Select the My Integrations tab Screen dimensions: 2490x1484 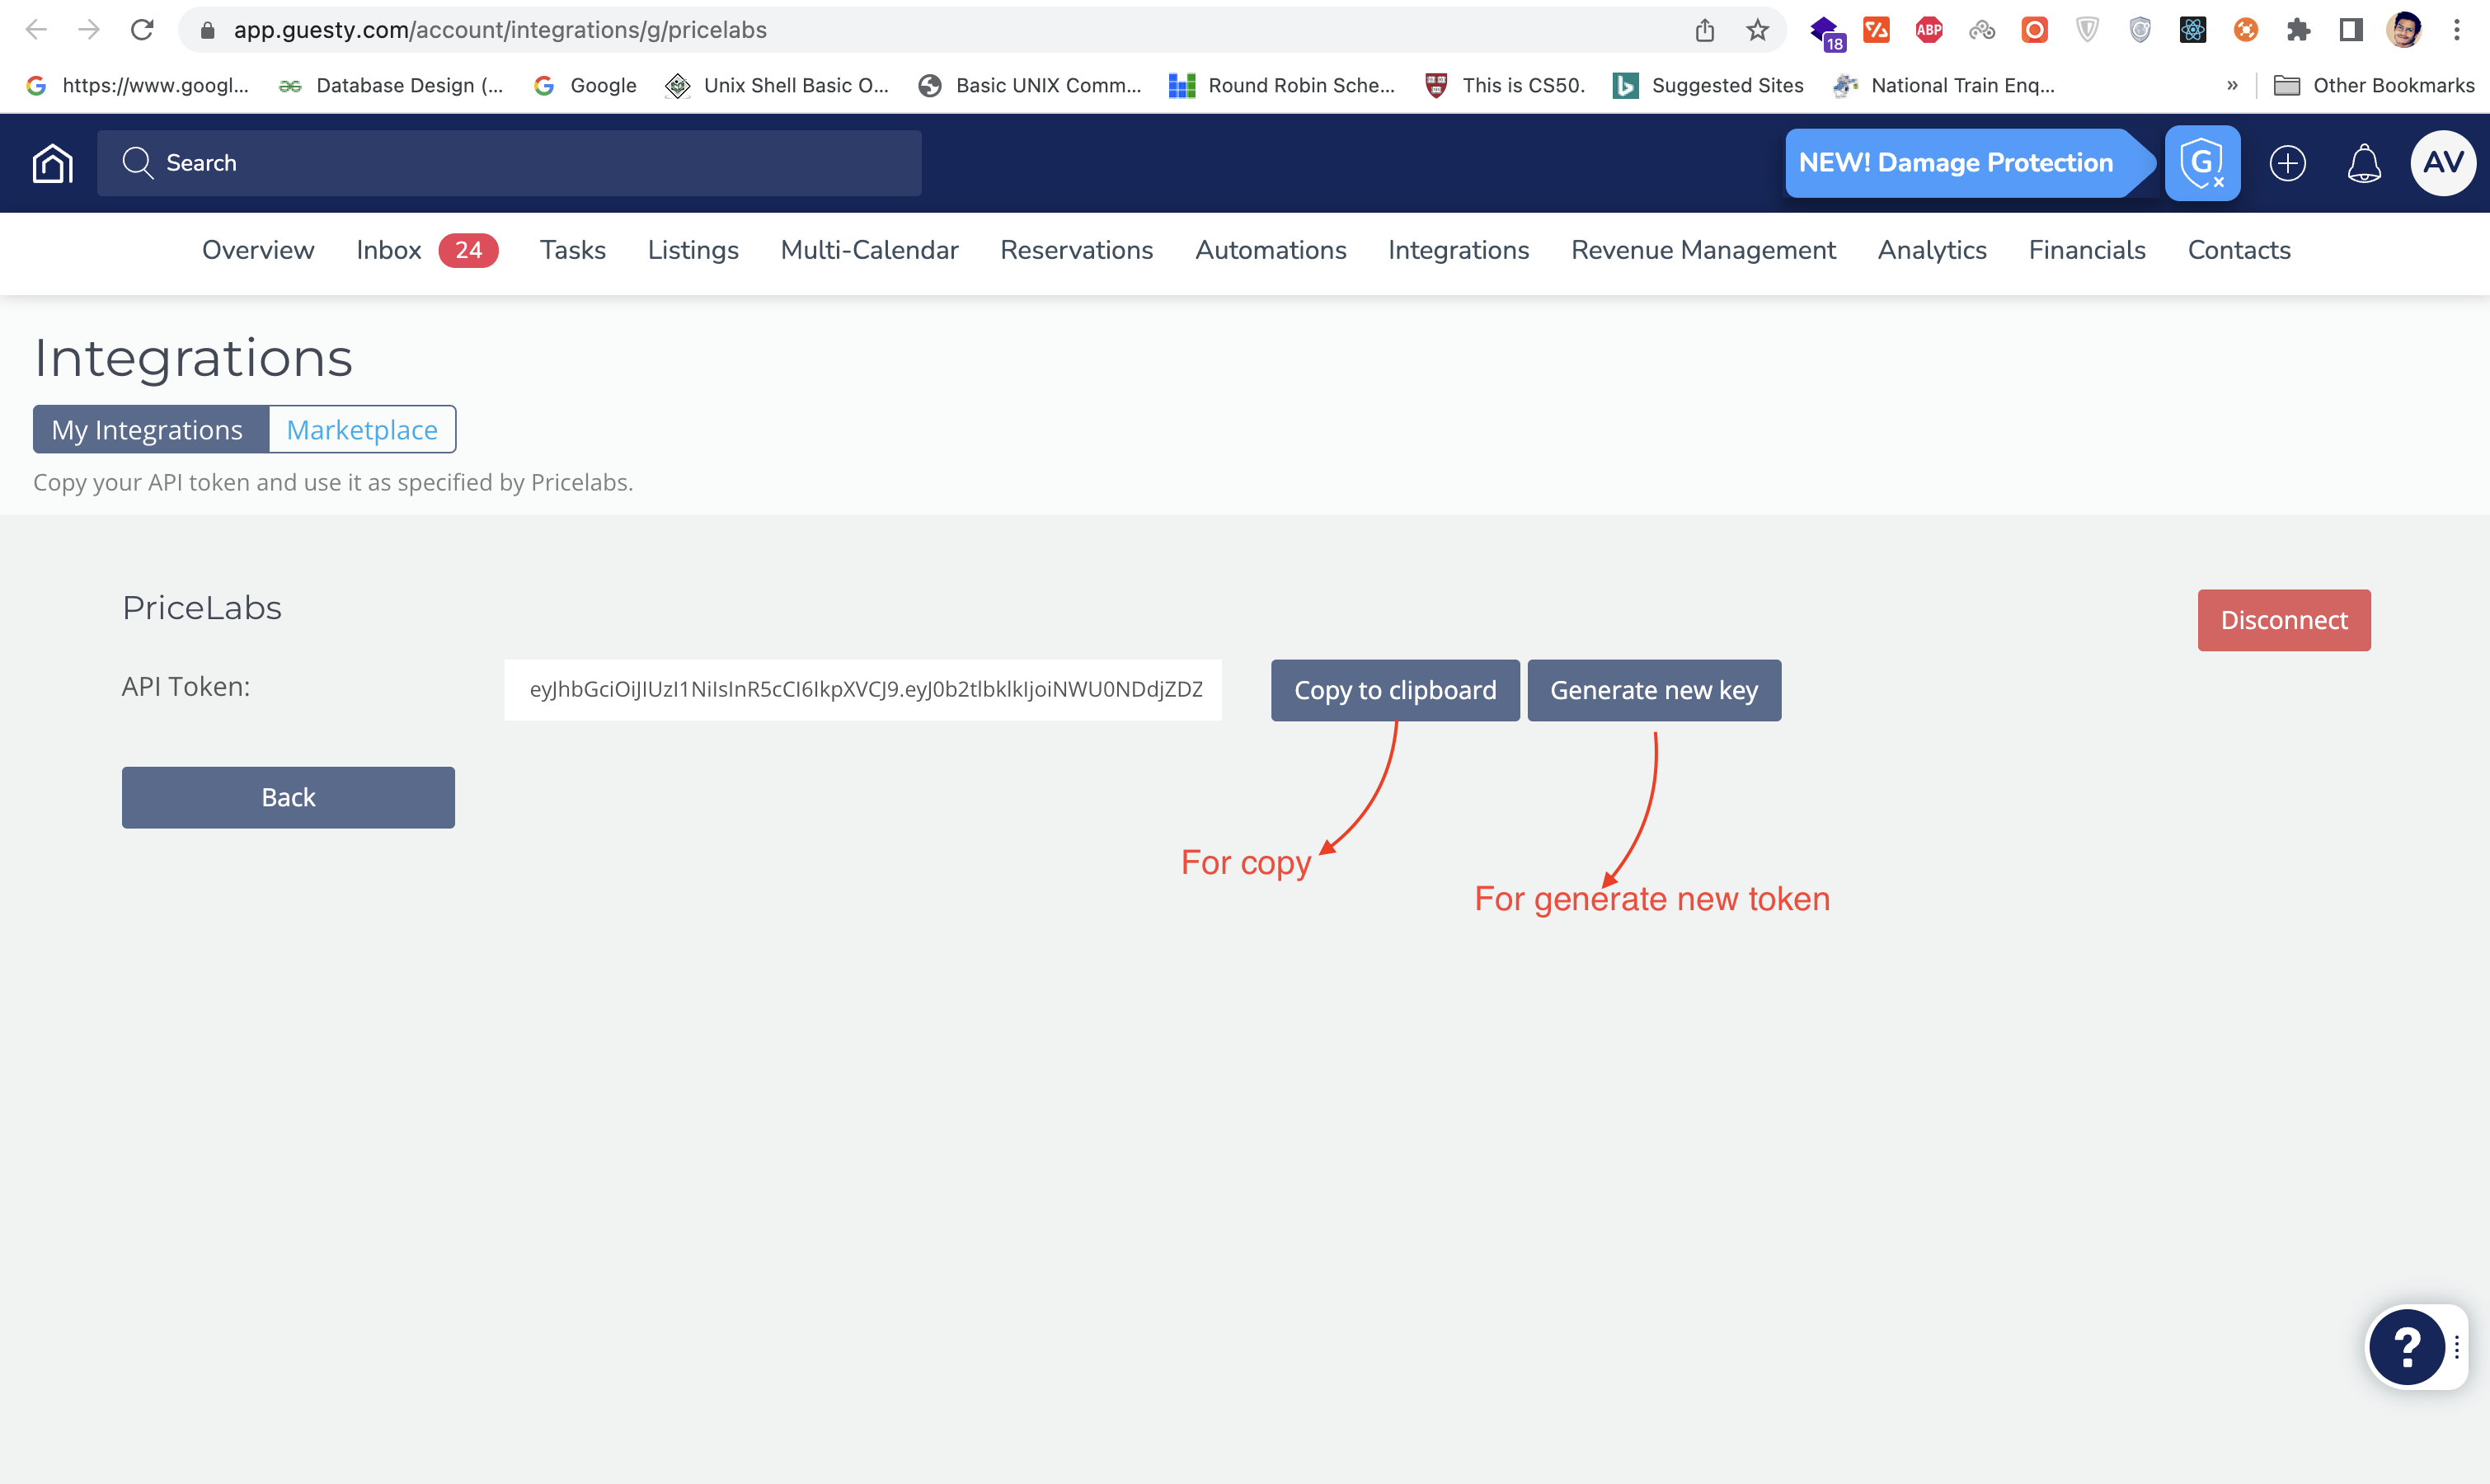[151, 429]
